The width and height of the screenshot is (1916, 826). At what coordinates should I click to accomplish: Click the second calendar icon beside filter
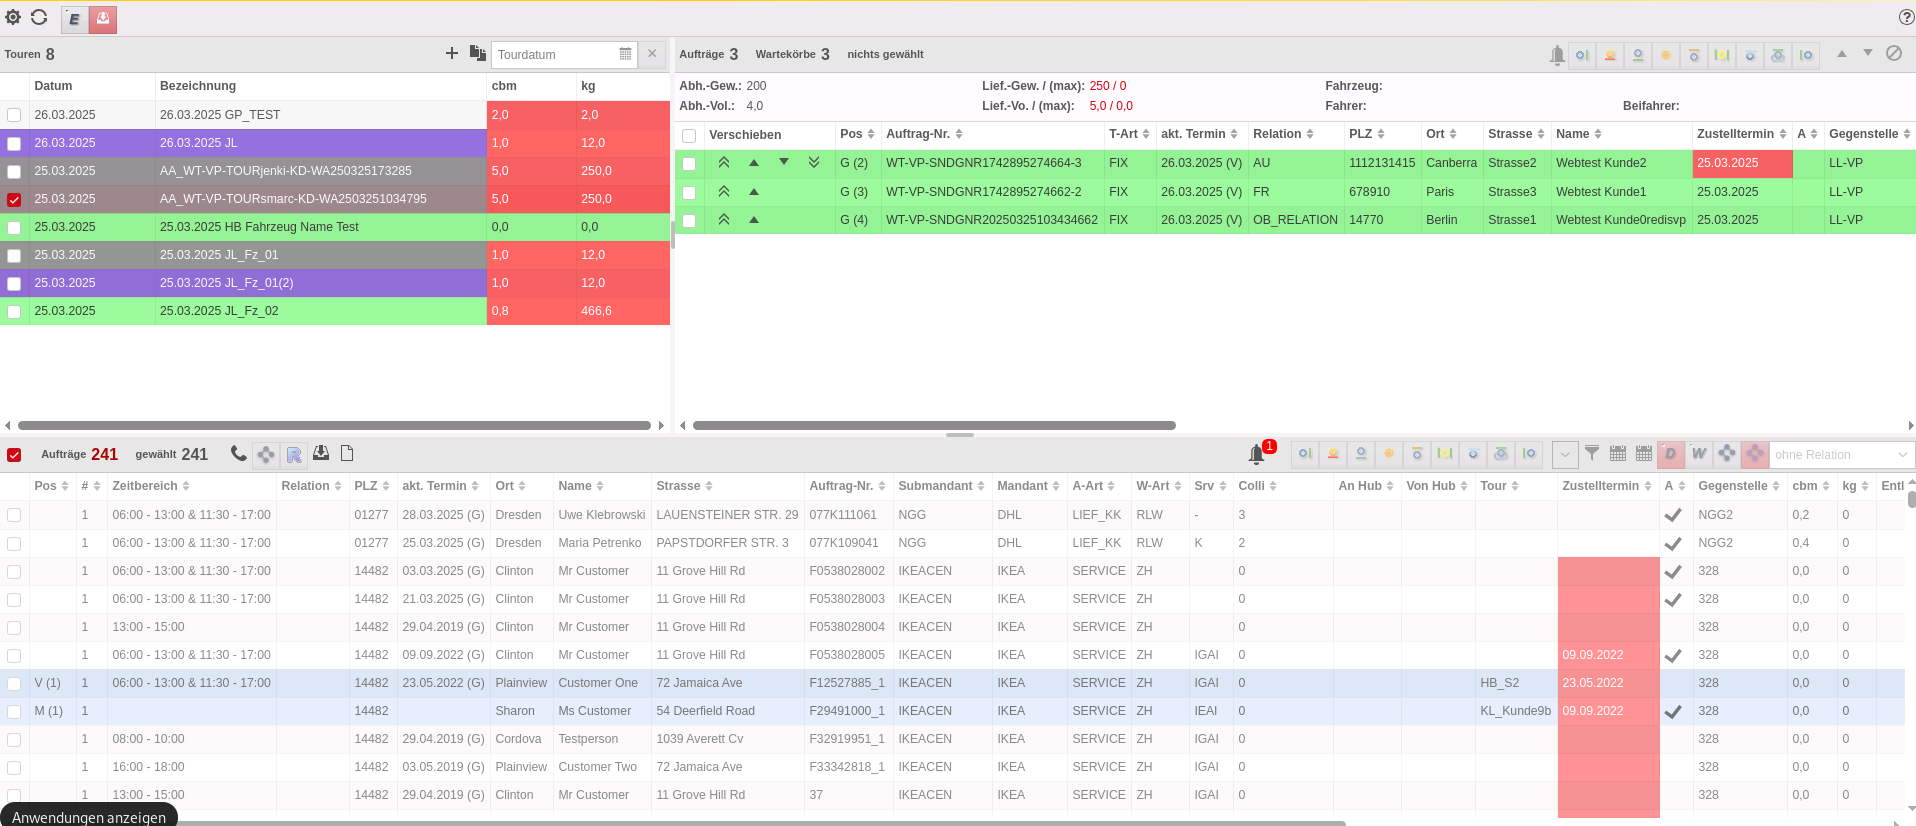(x=1644, y=454)
